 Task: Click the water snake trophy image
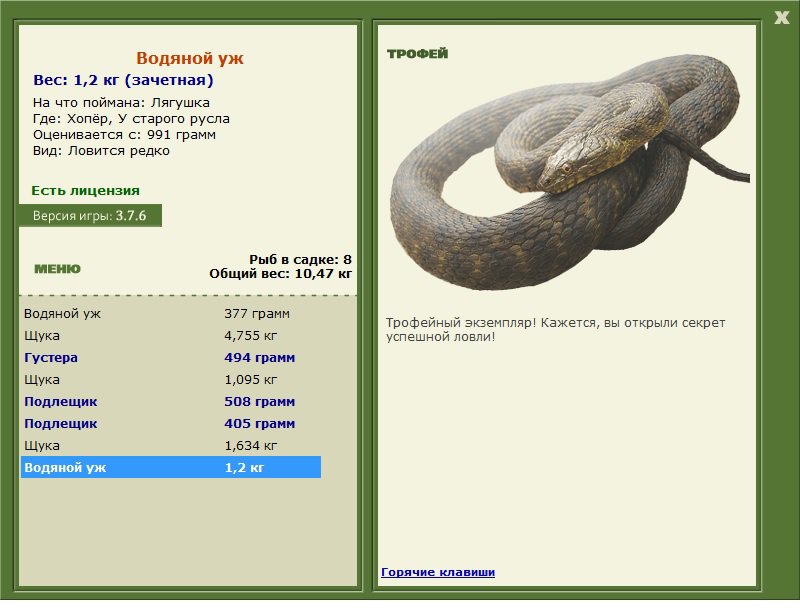(x=569, y=173)
